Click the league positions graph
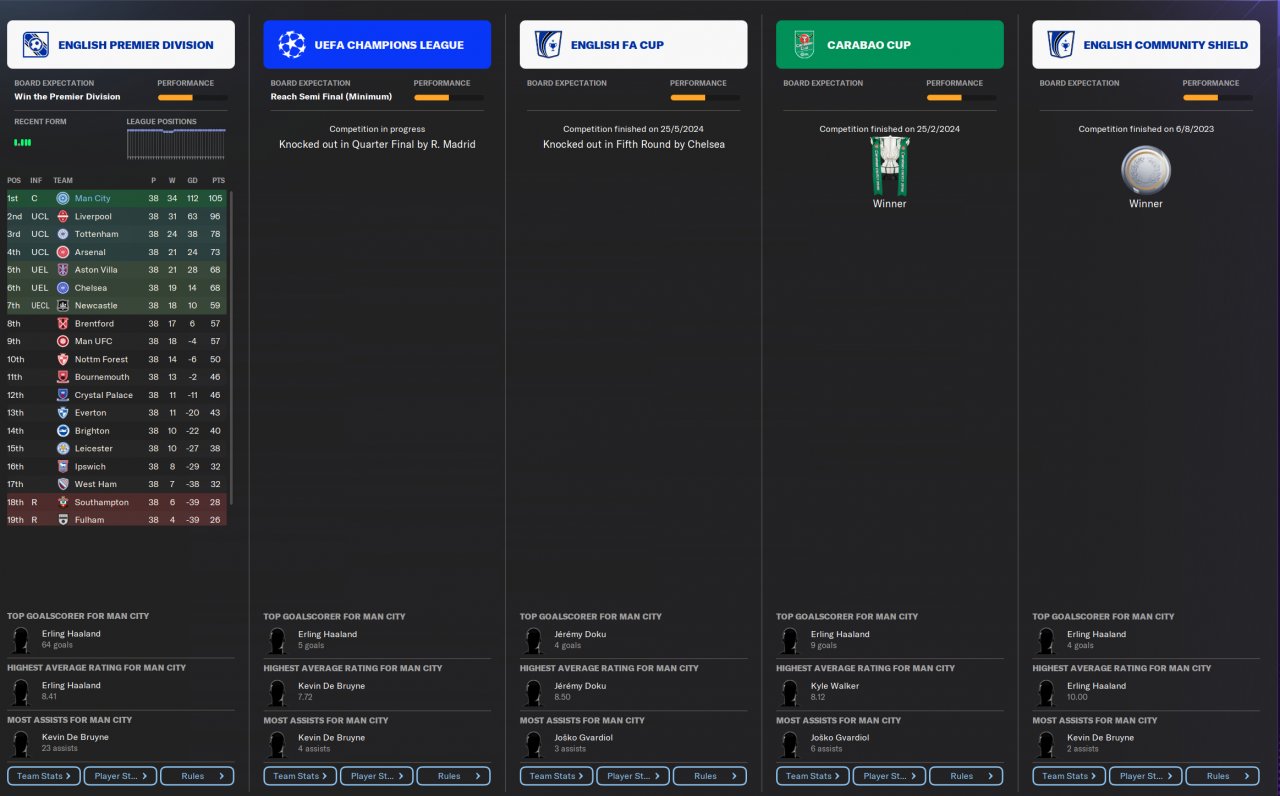The width and height of the screenshot is (1280, 796). click(x=176, y=144)
